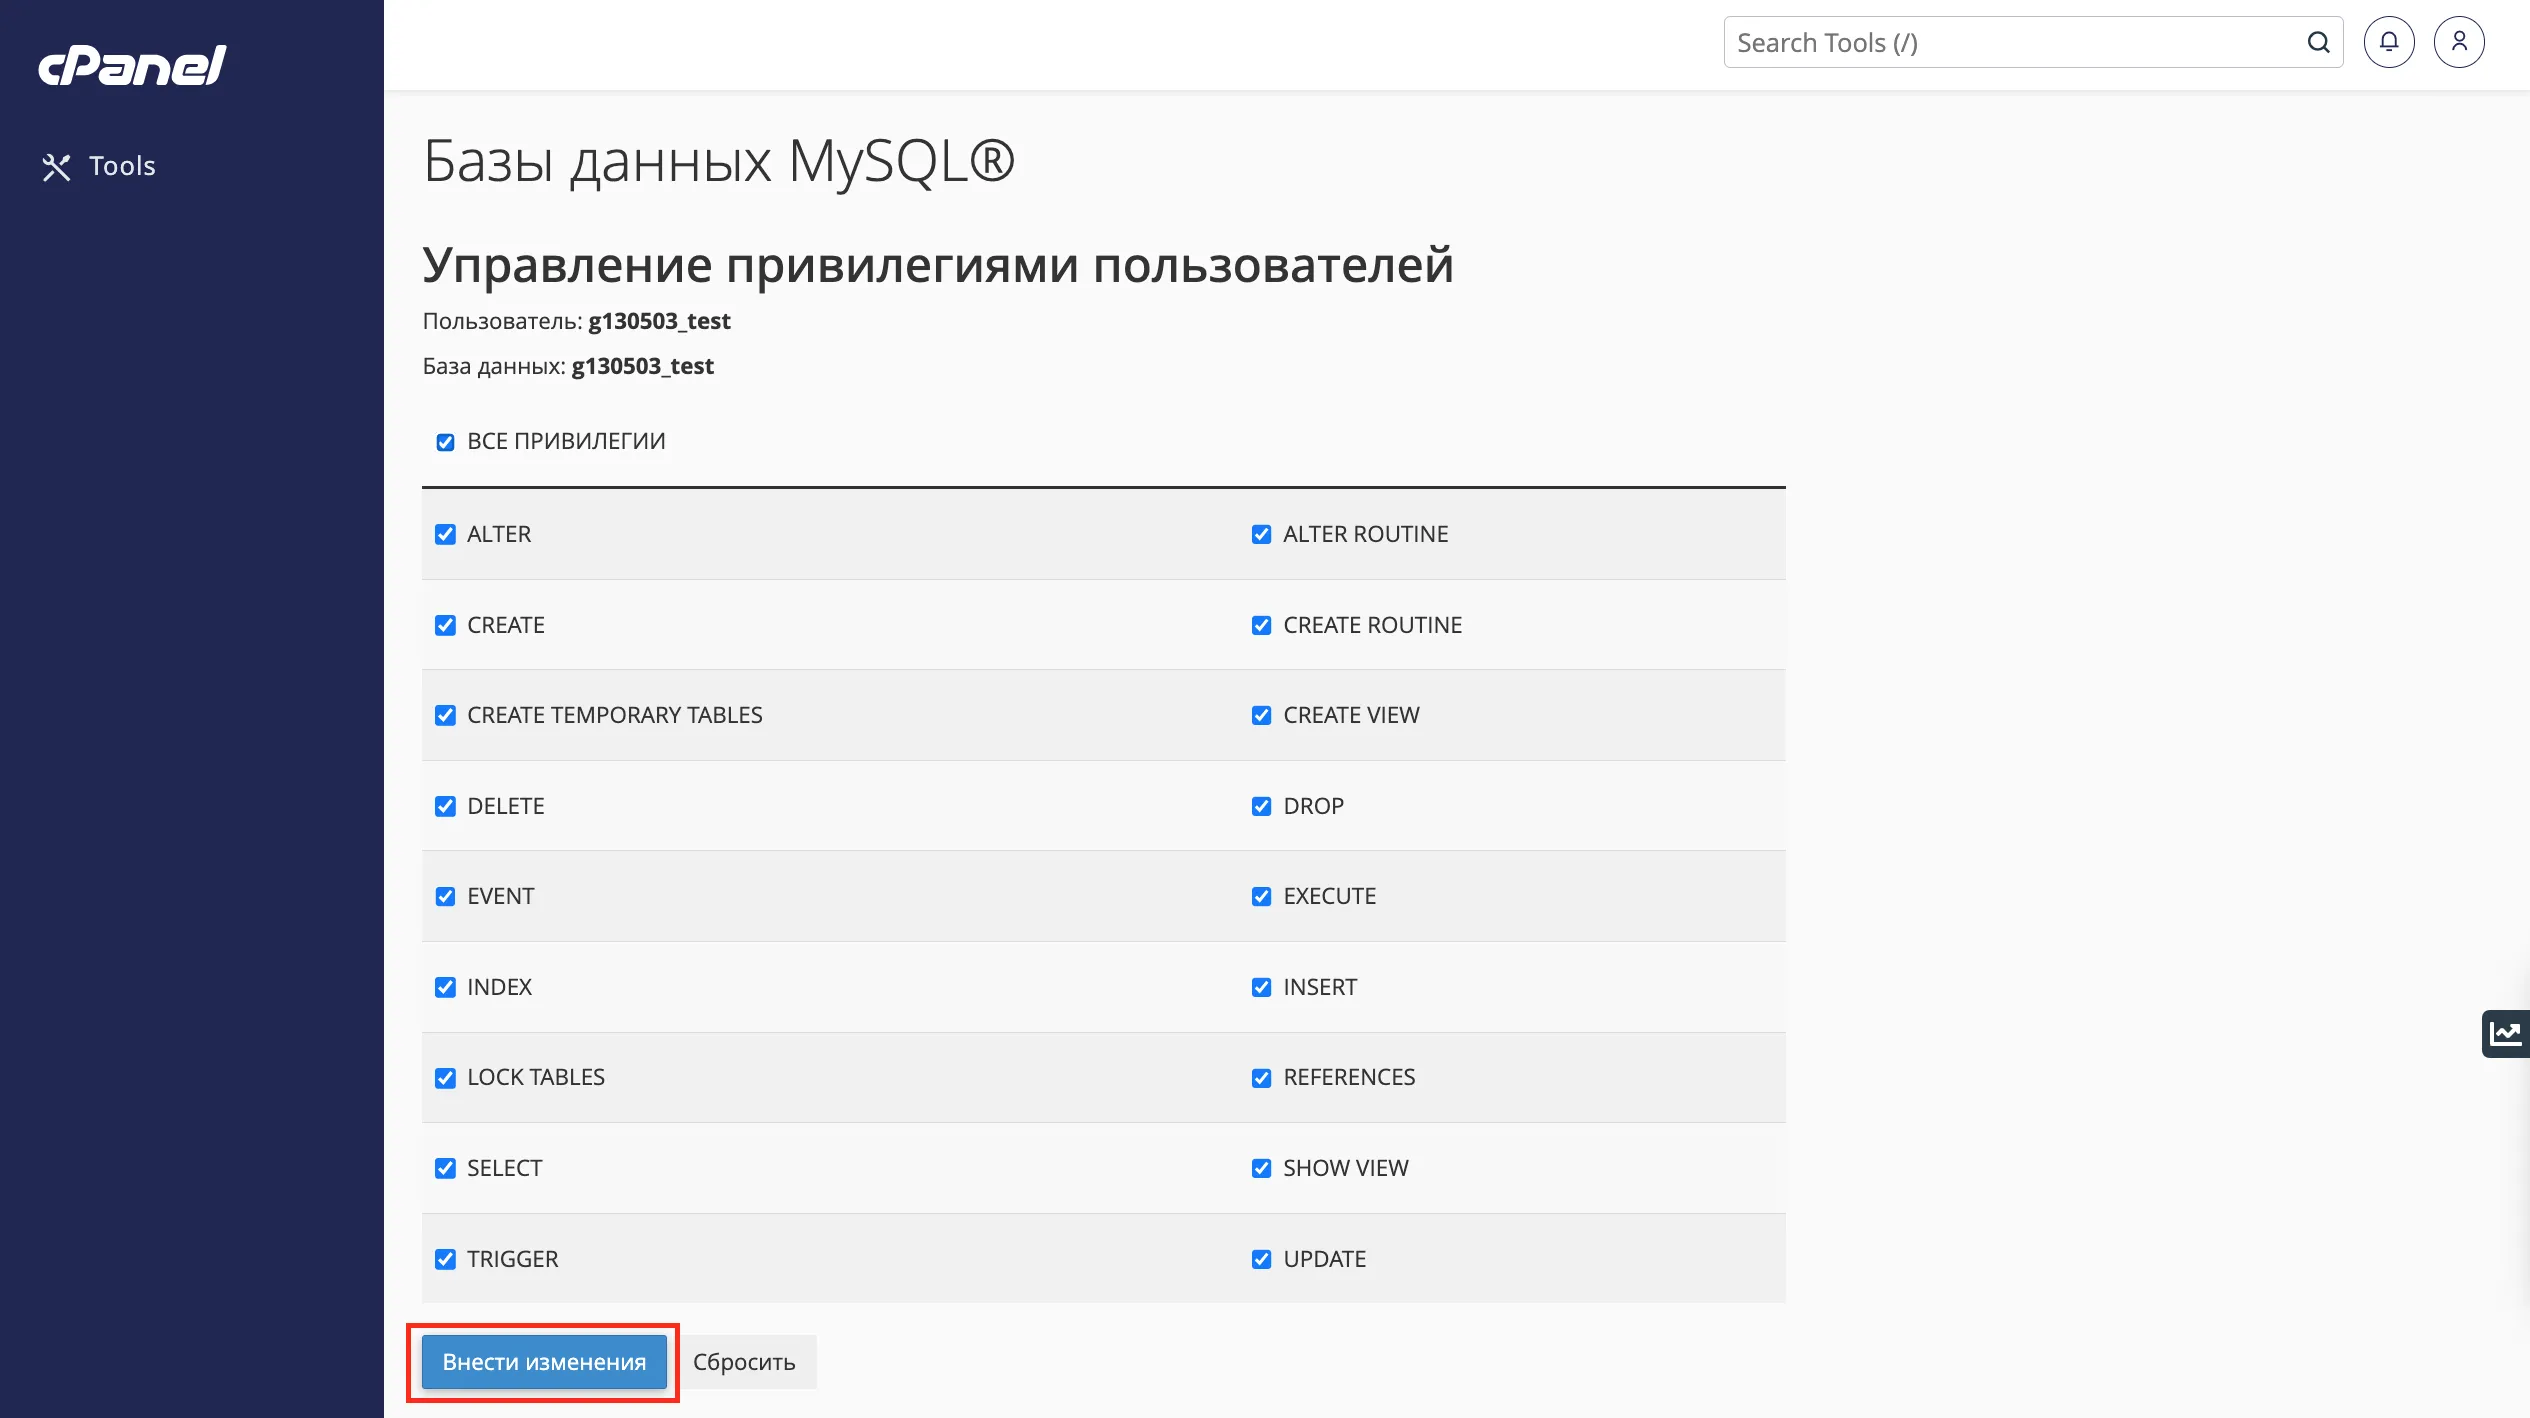Toggle SHOW VIEW checkbox
Screen dimensions: 2530x1418
[1261, 1168]
